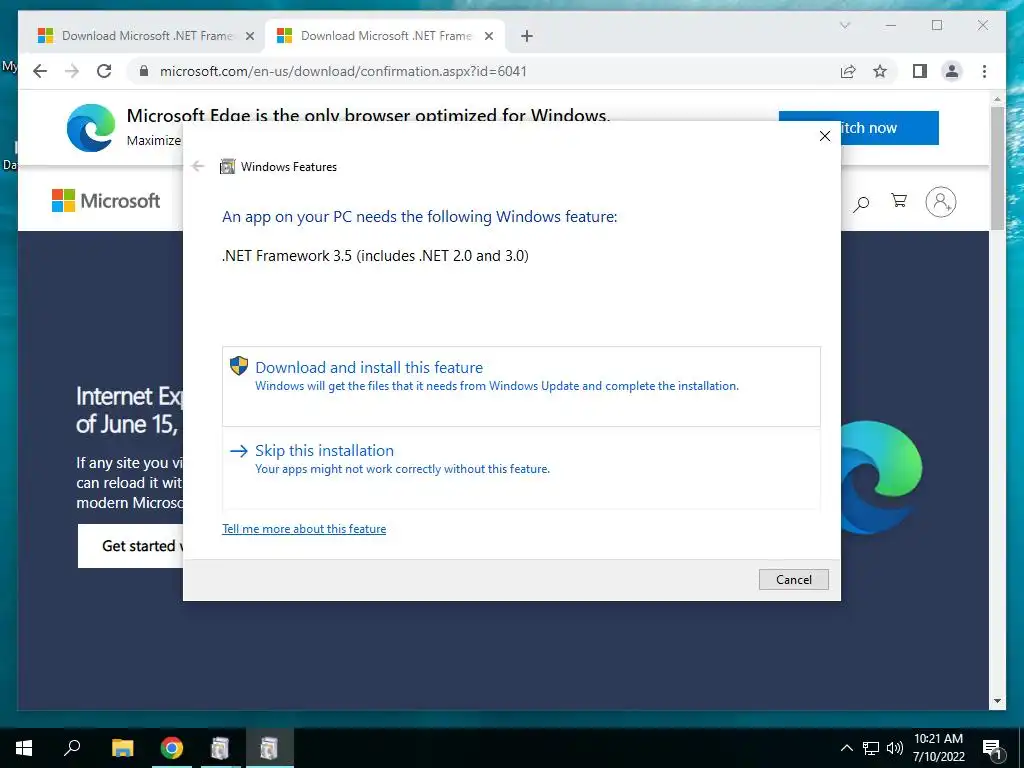This screenshot has height=768, width=1024.
Task: Go forward in Chrome browser
Action: tap(72, 71)
